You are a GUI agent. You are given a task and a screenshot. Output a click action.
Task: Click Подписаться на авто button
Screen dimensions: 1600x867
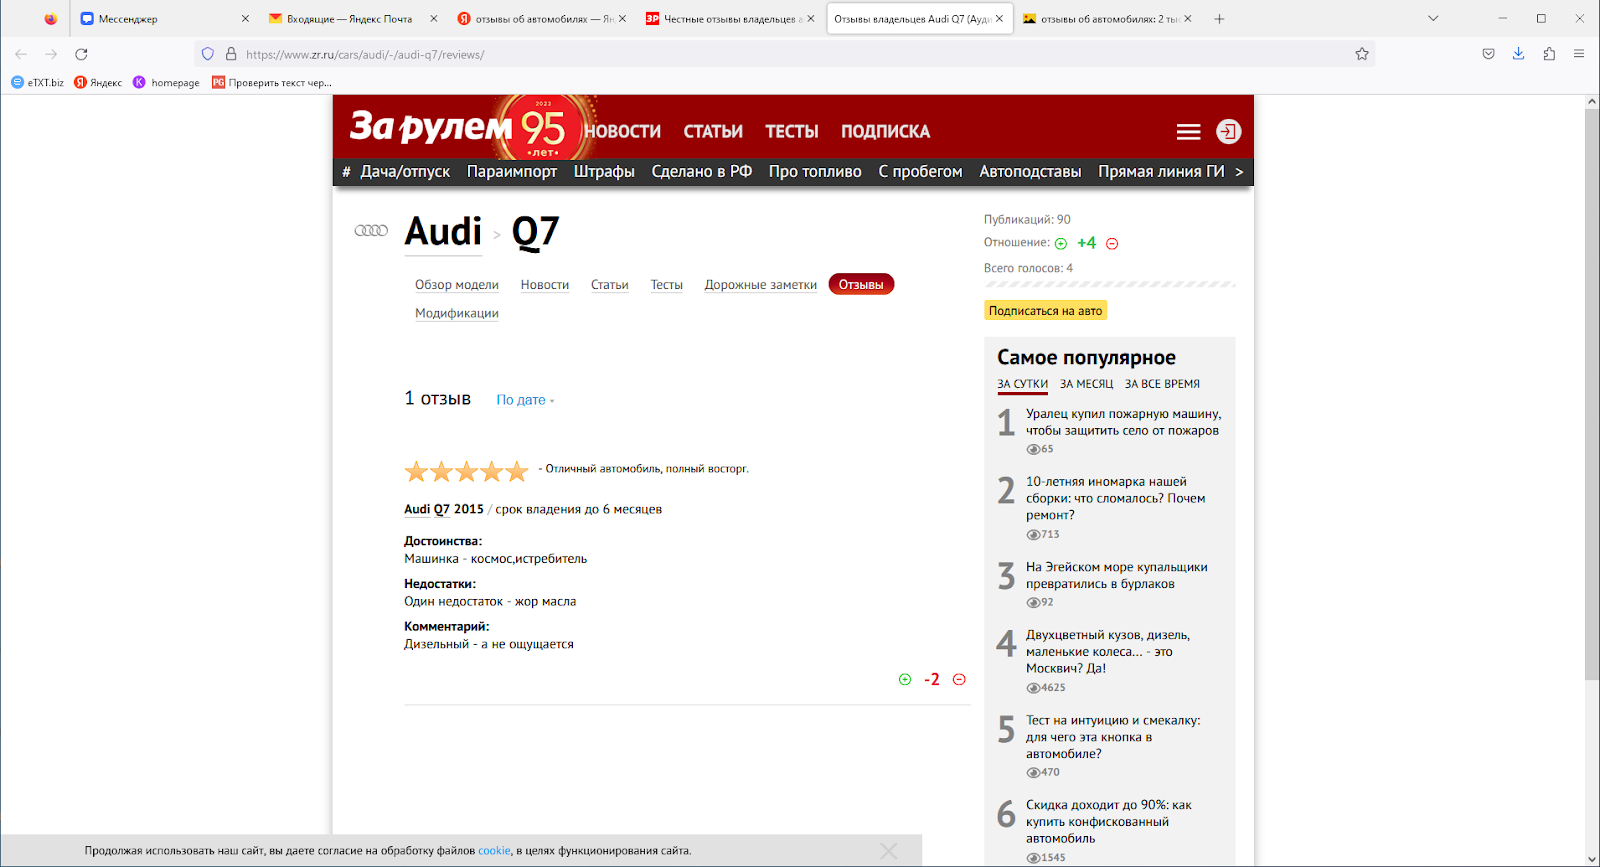[1045, 311]
